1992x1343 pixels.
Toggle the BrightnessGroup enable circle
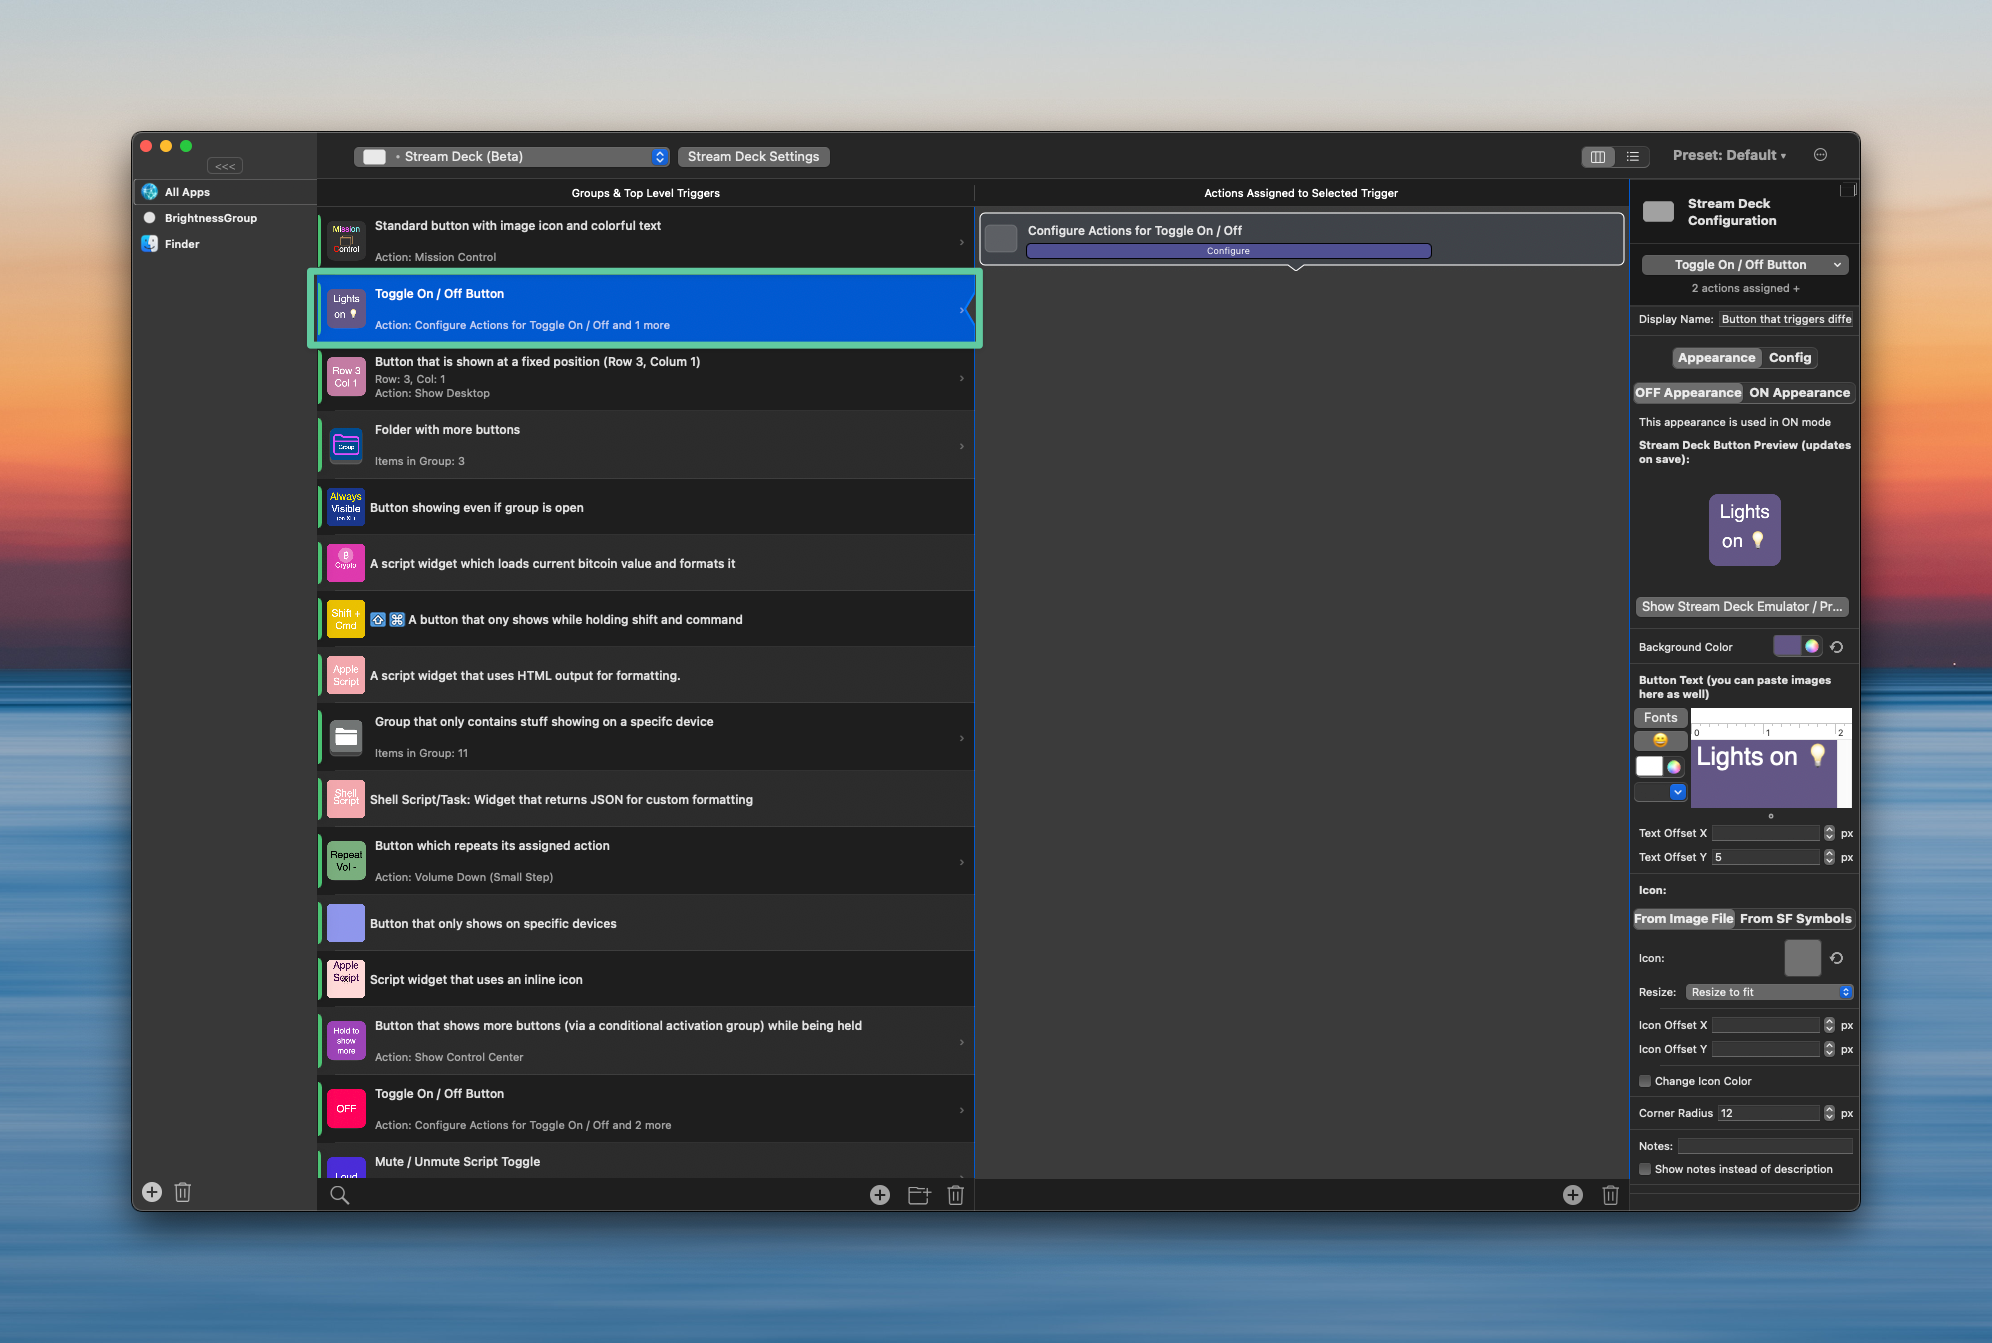(150, 218)
